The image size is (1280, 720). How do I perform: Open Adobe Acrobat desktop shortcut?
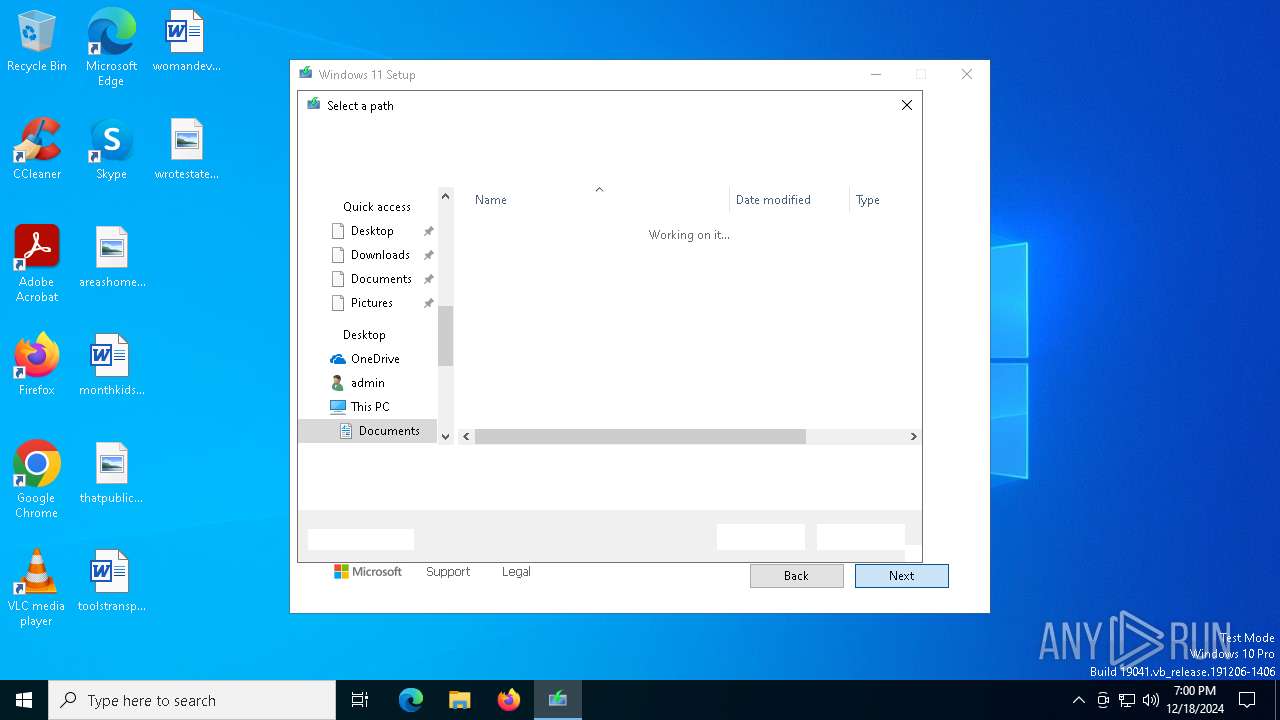click(37, 264)
